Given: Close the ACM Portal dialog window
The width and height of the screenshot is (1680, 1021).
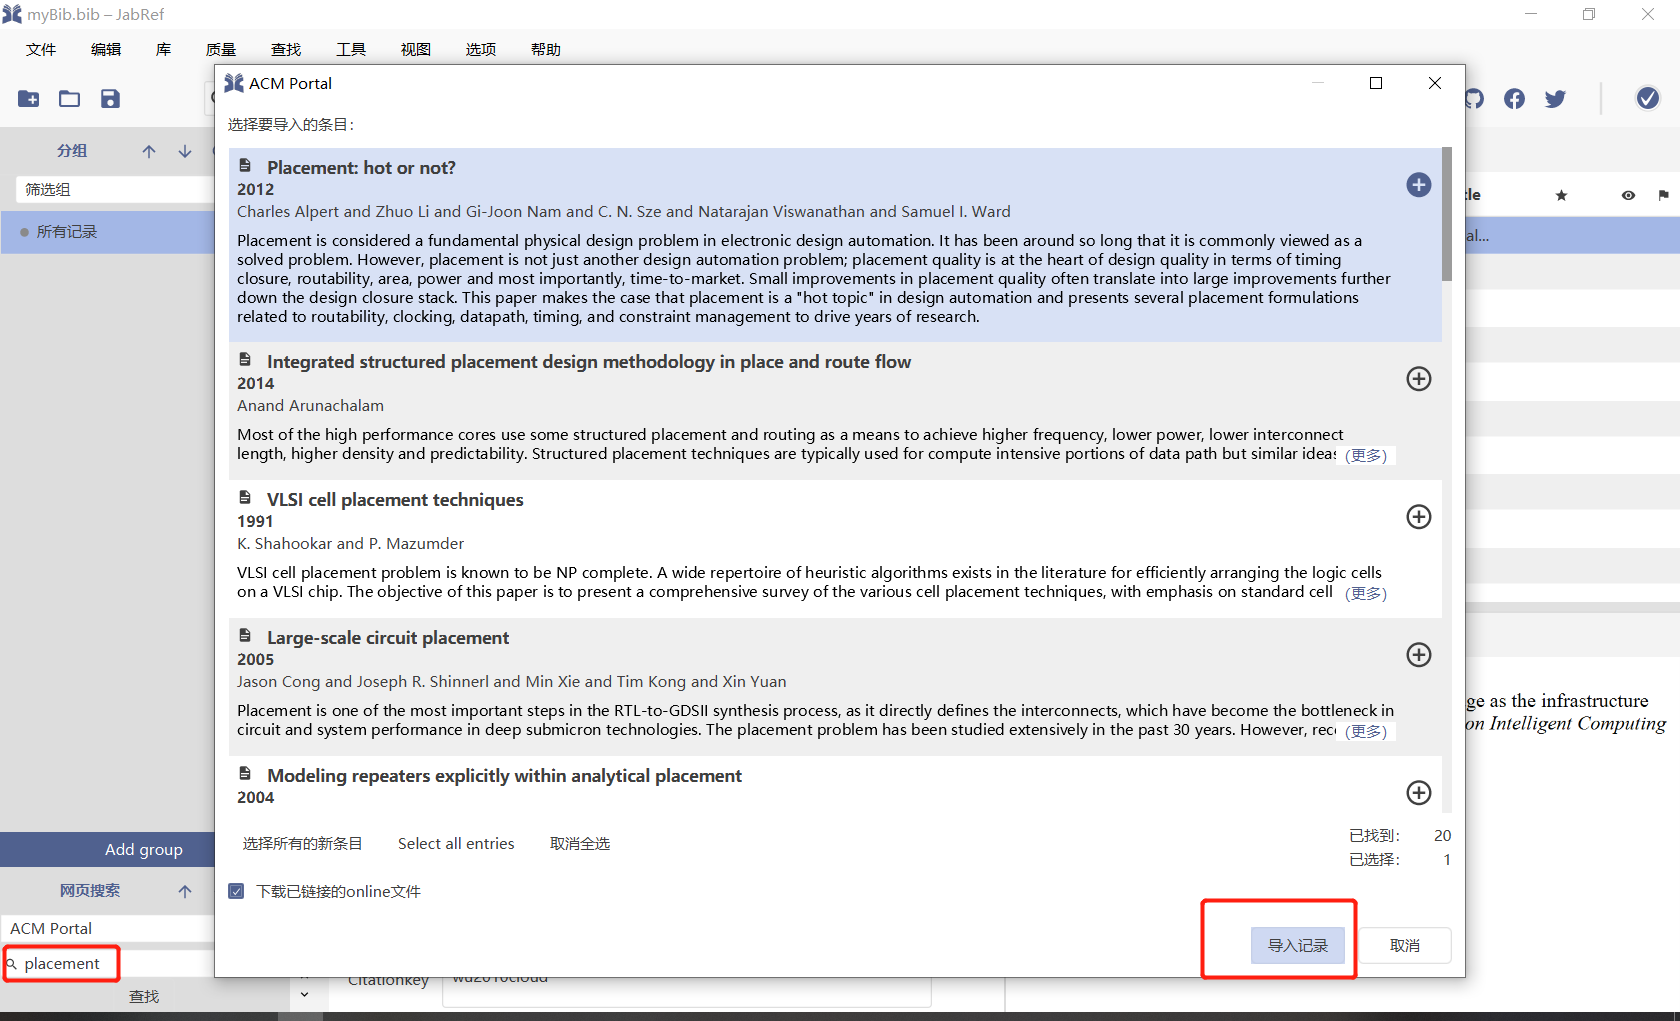Looking at the screenshot, I should [x=1435, y=83].
